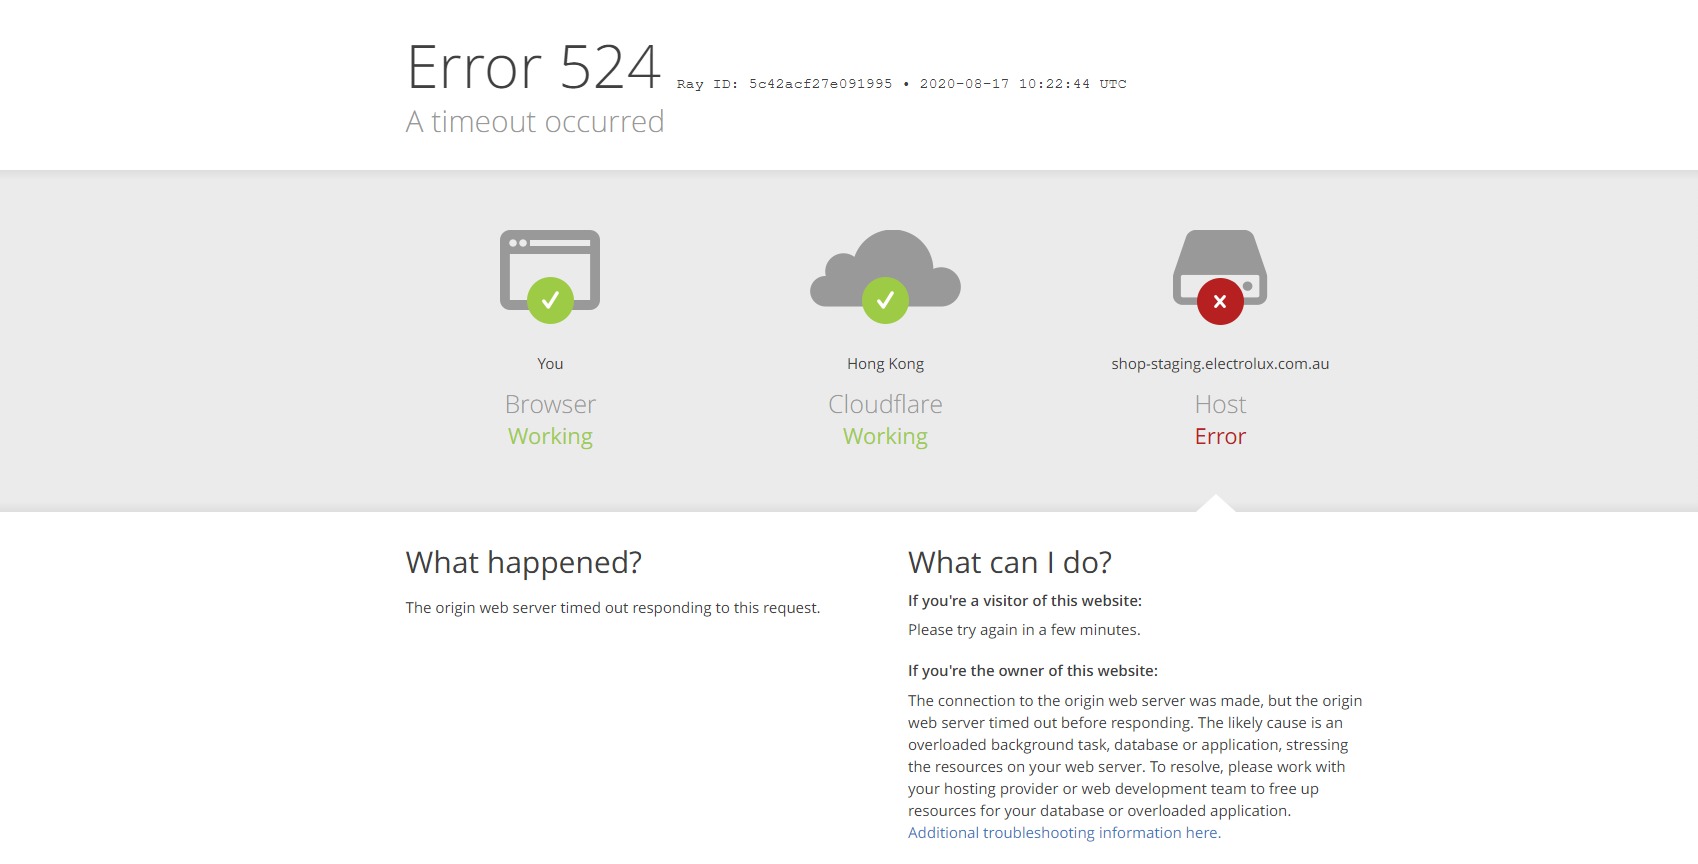Click 'If you're a visitor of this website' text
This screenshot has width=1698, height=864.
[1025, 601]
